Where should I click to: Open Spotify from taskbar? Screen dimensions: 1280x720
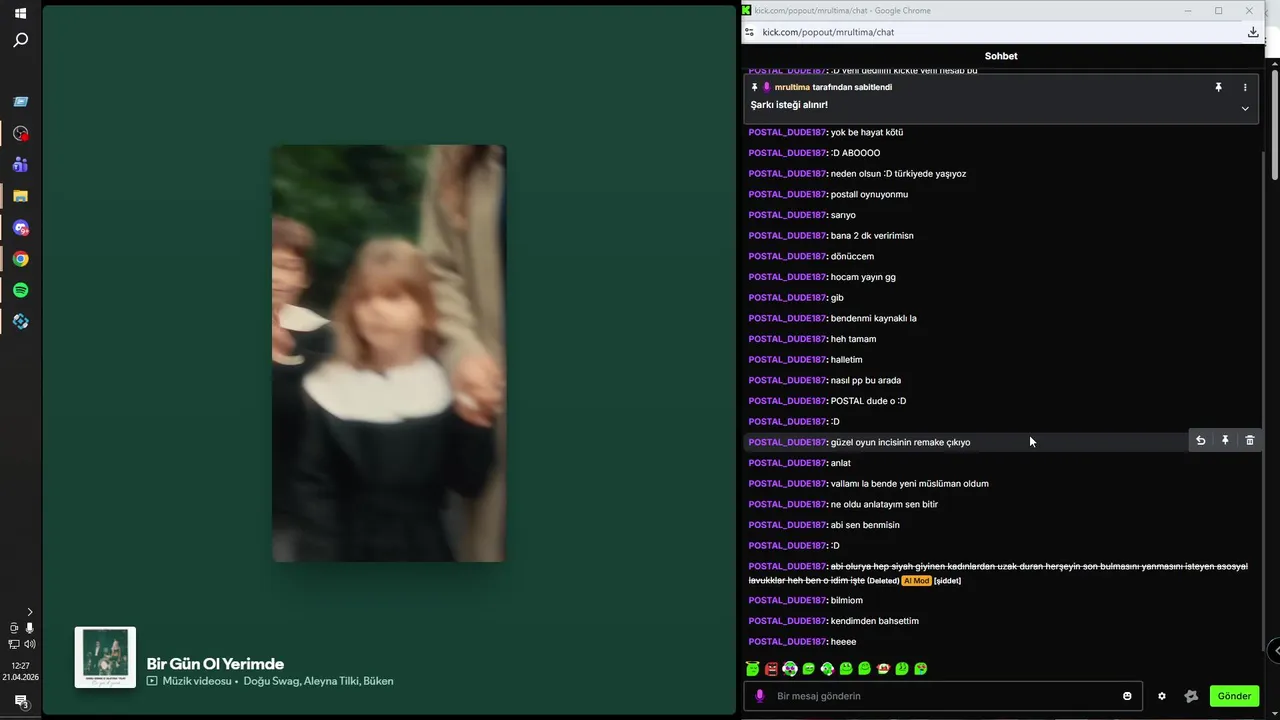pyautogui.click(x=20, y=290)
